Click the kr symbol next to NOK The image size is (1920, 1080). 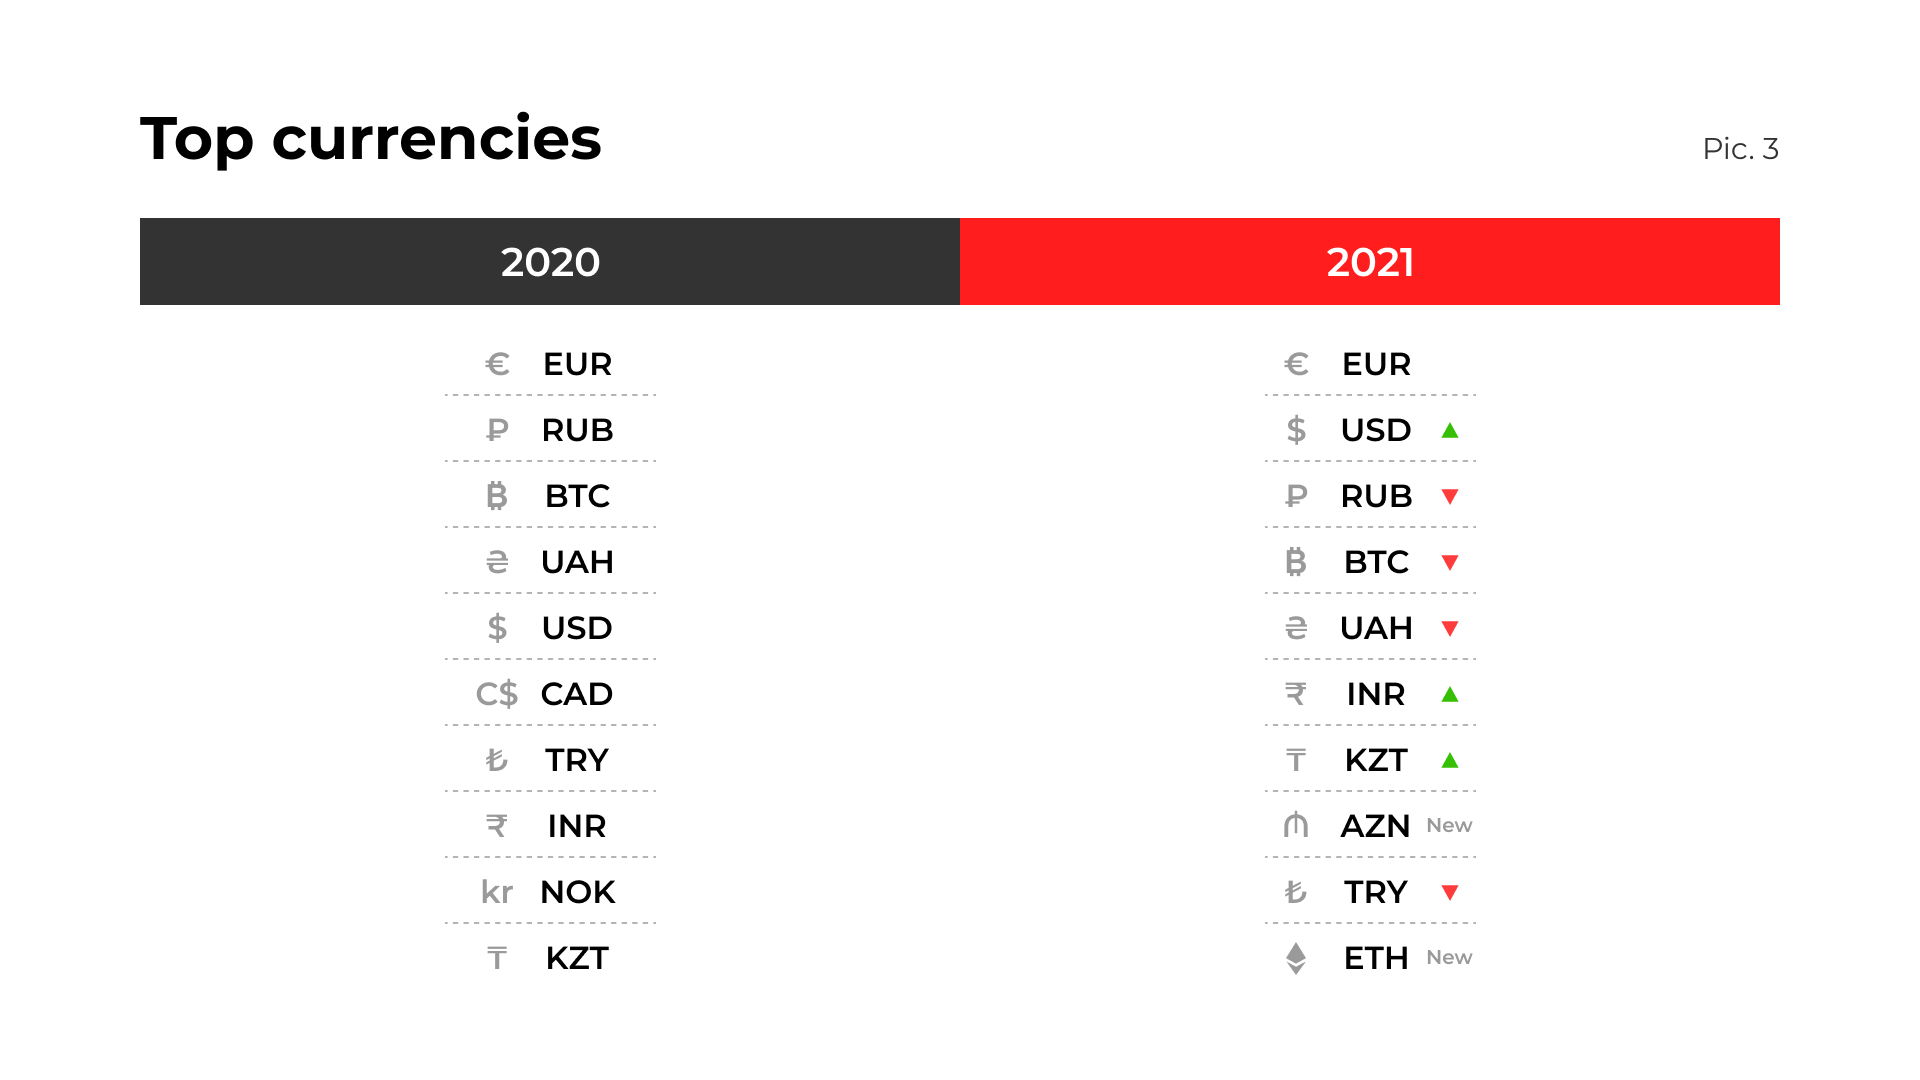pos(497,892)
